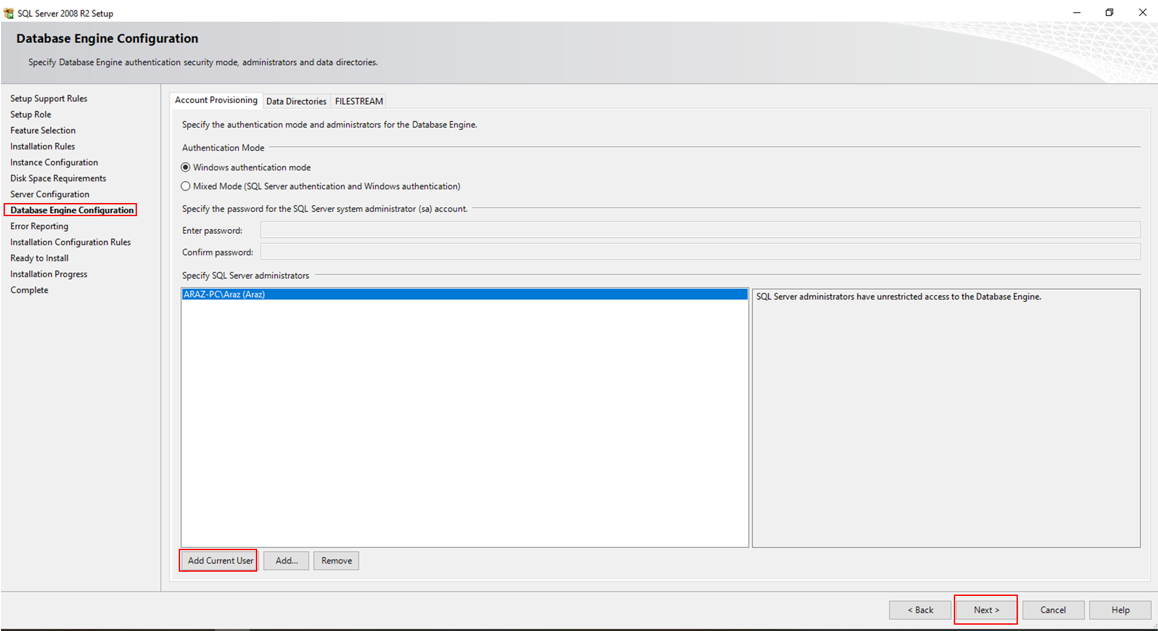
Task: Click Complete step in sidebar
Action: [x=30, y=290]
